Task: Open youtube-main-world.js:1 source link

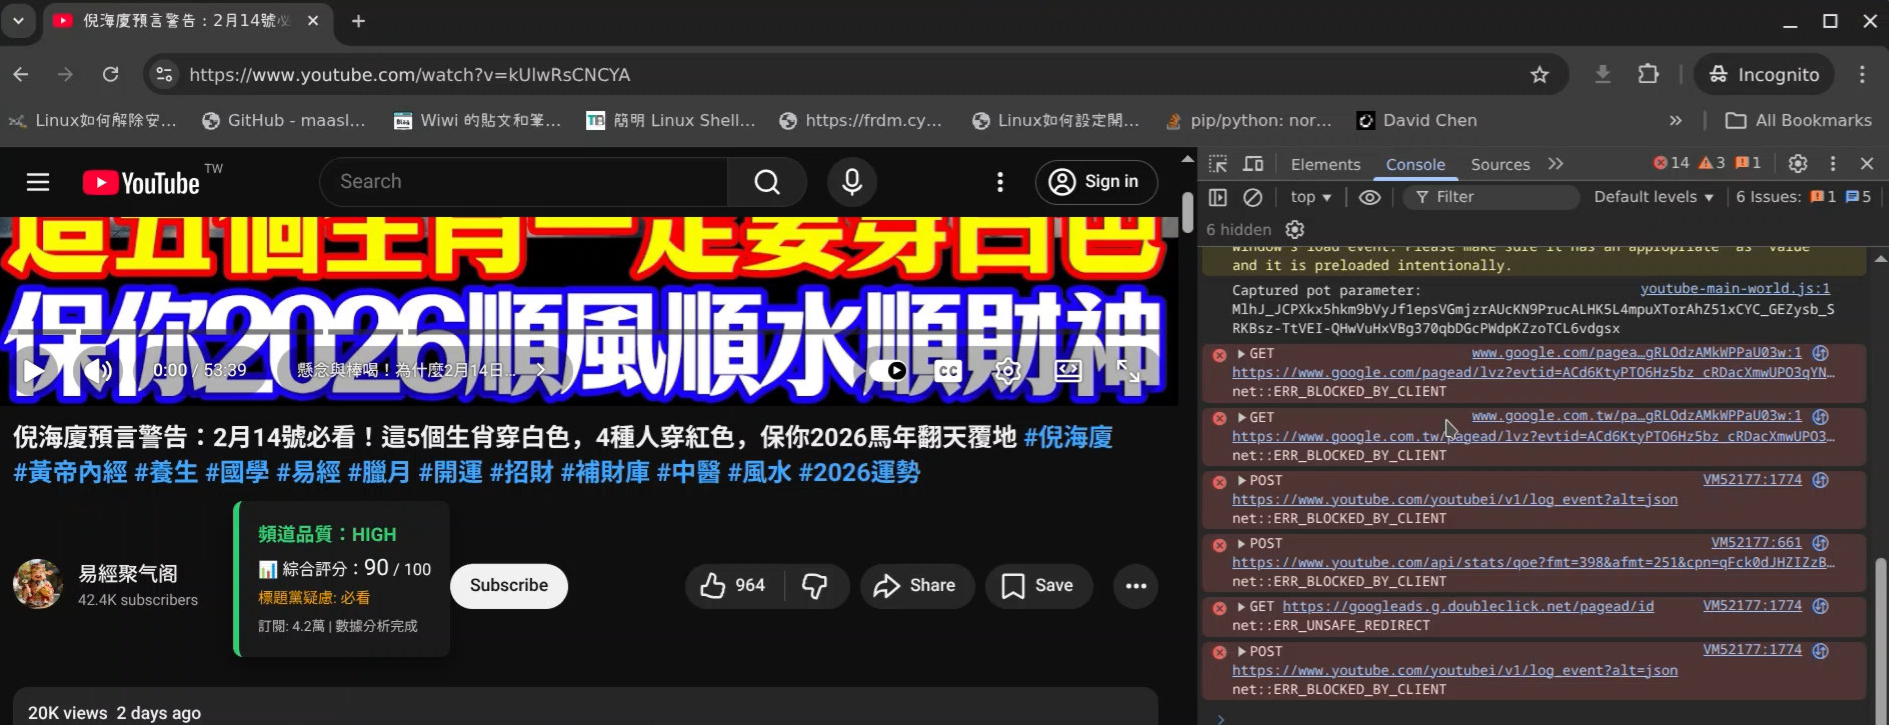Action: 1735,289
